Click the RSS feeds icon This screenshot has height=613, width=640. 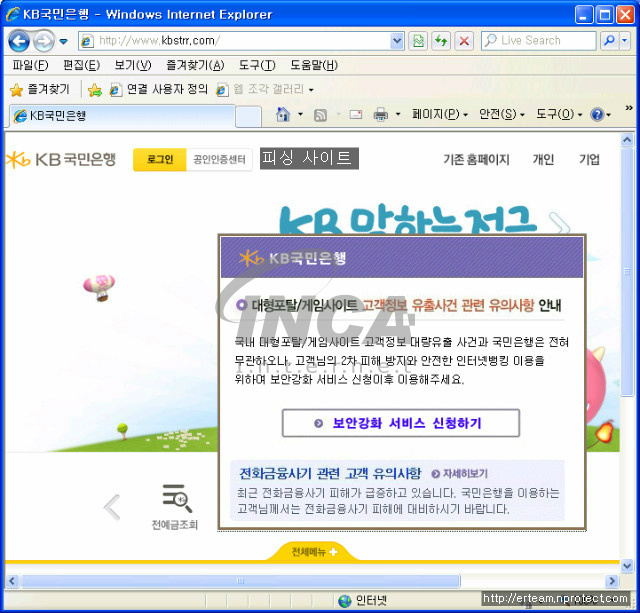(320, 115)
